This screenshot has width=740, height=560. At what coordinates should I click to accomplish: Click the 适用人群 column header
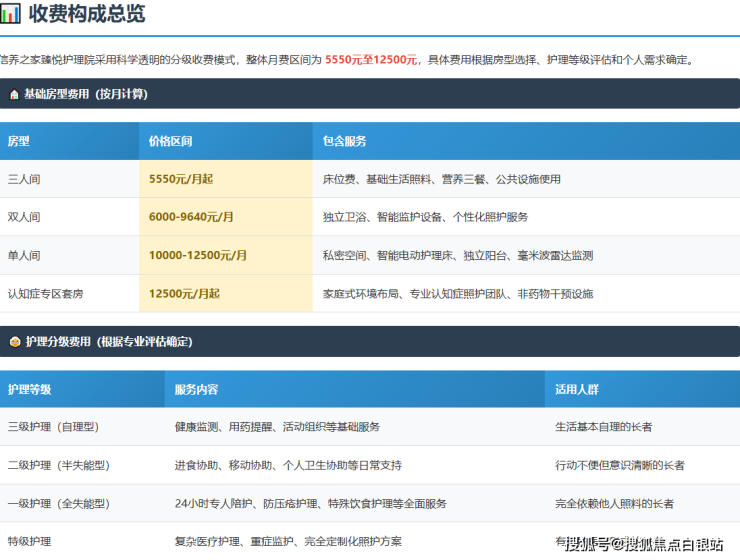tap(577, 389)
